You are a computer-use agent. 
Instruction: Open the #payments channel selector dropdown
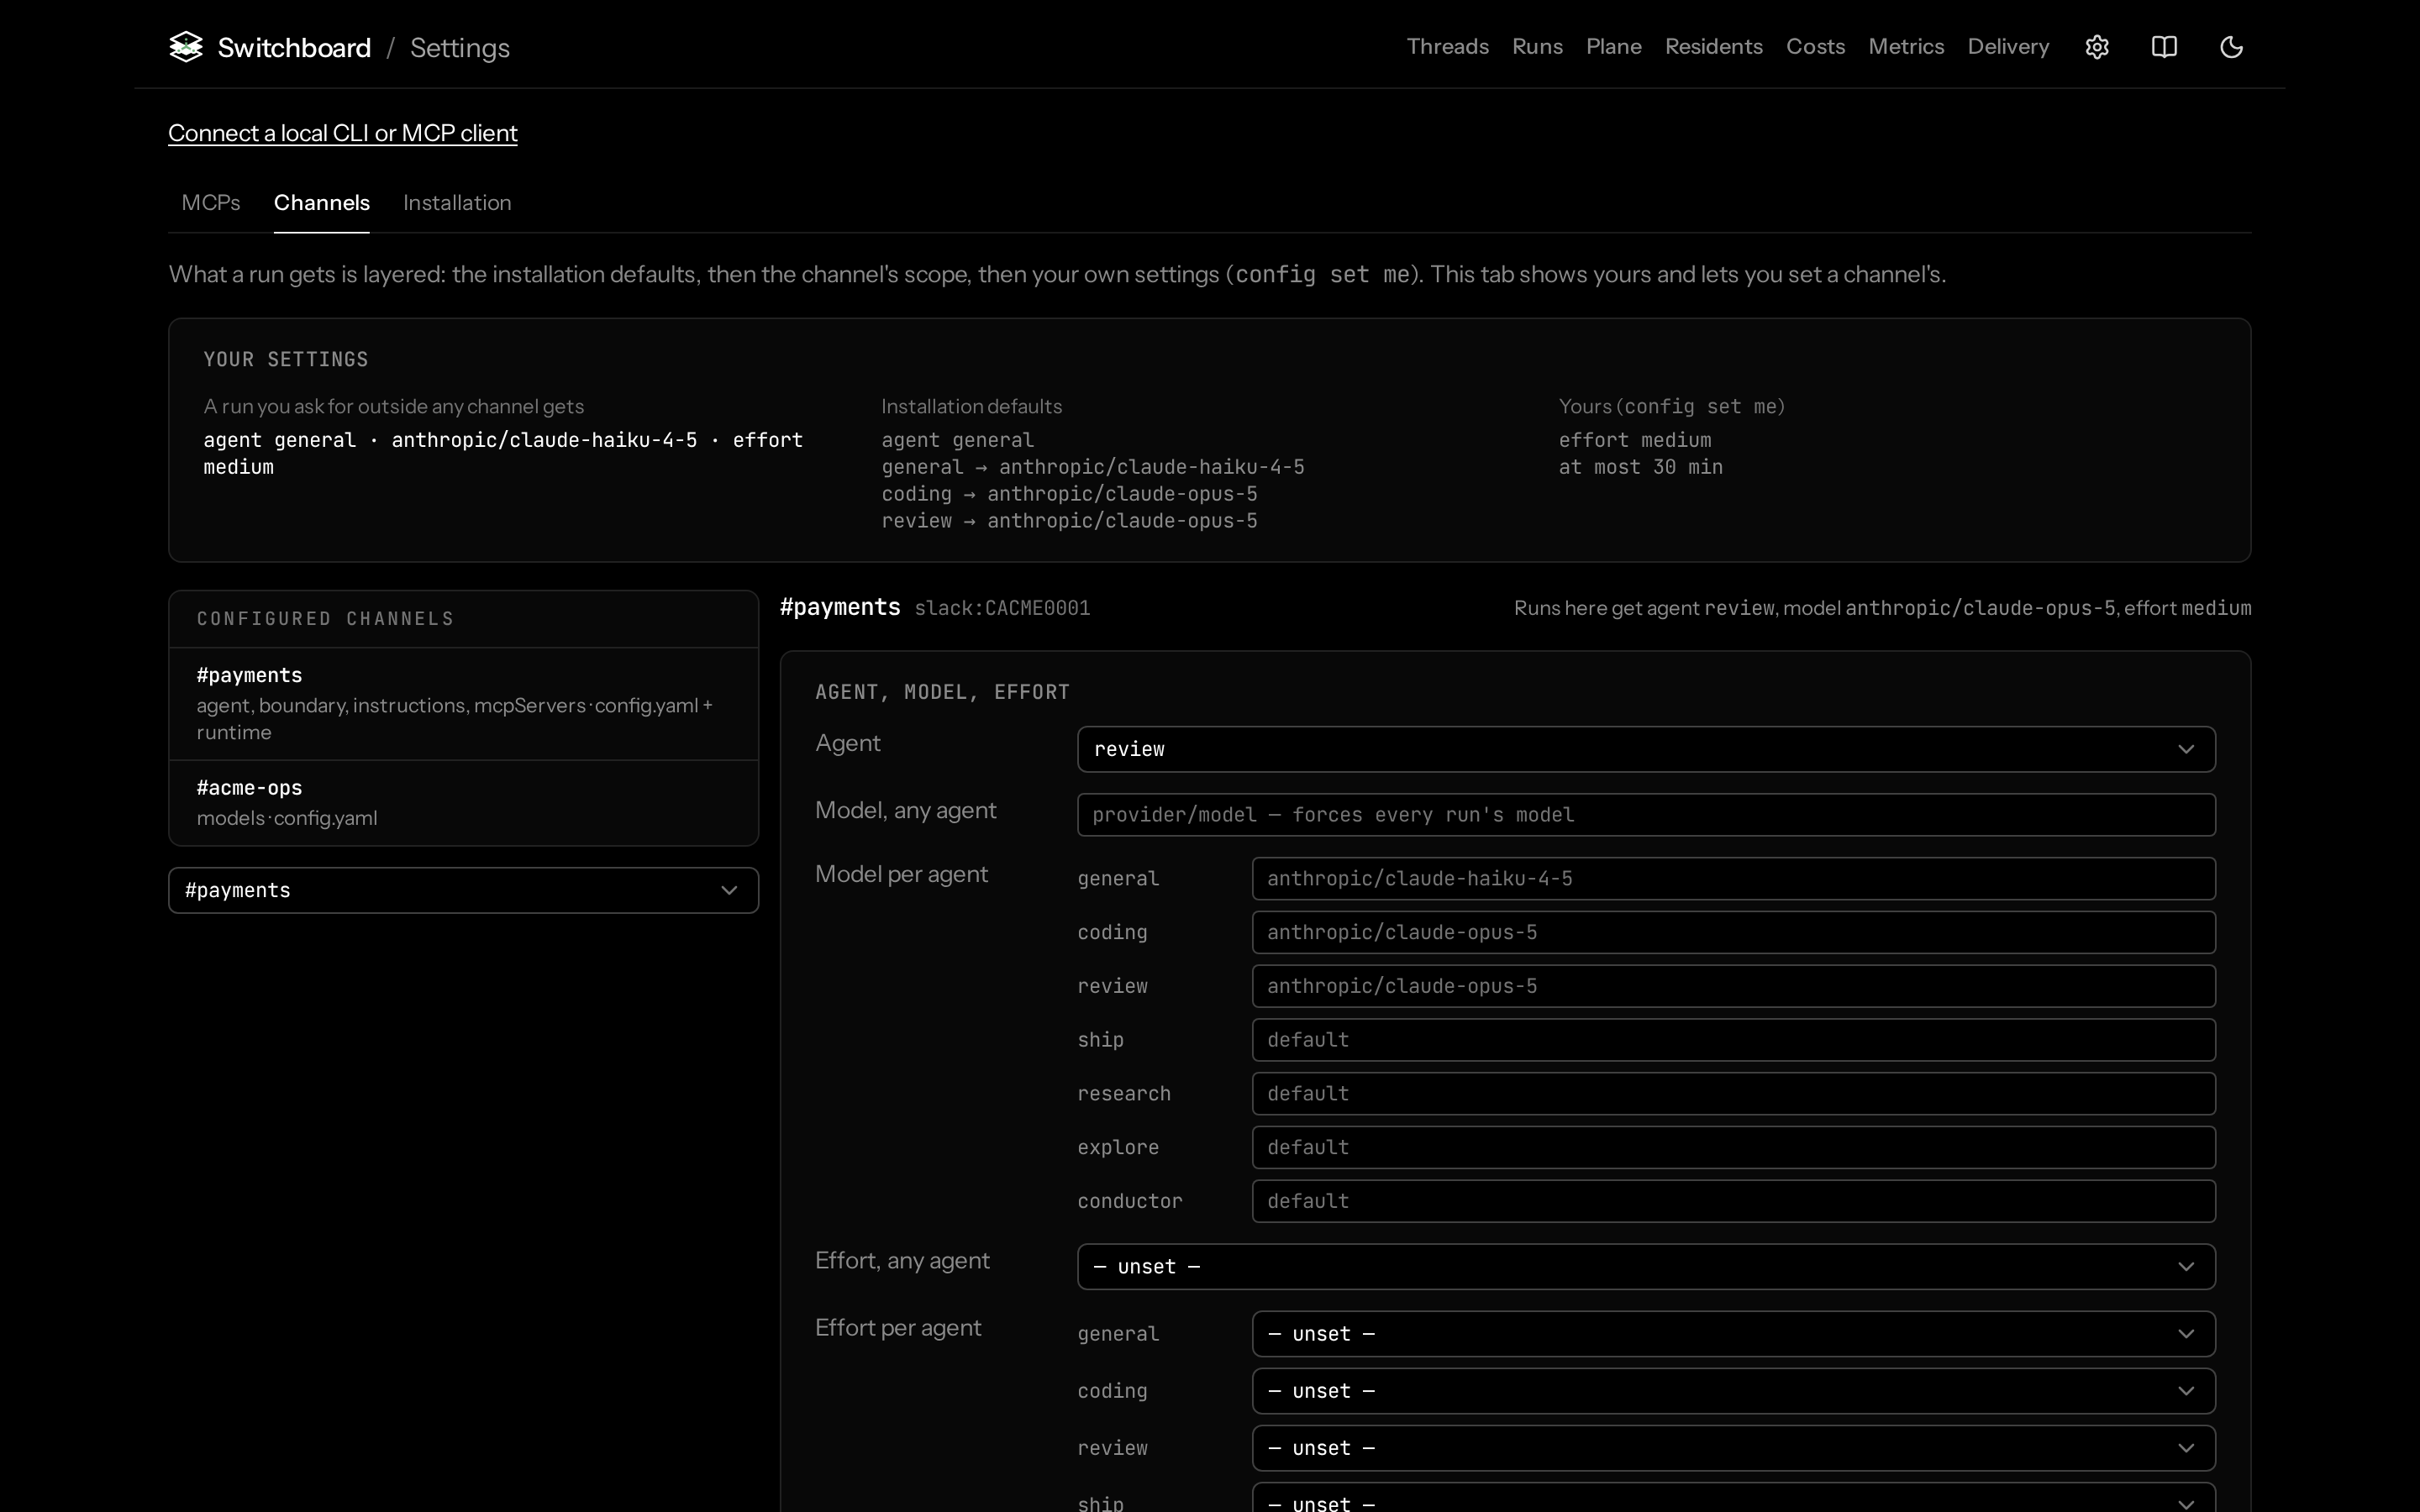[x=464, y=890]
